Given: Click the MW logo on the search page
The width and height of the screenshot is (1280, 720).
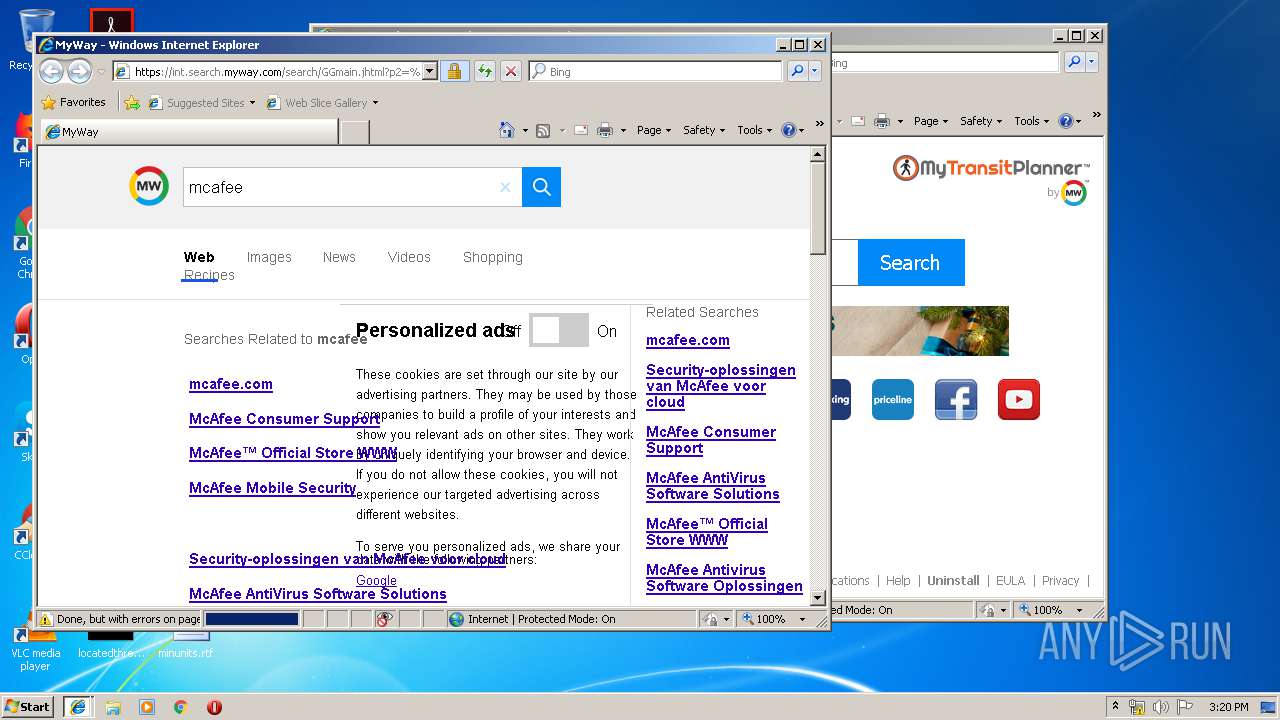Looking at the screenshot, I should click(x=149, y=186).
